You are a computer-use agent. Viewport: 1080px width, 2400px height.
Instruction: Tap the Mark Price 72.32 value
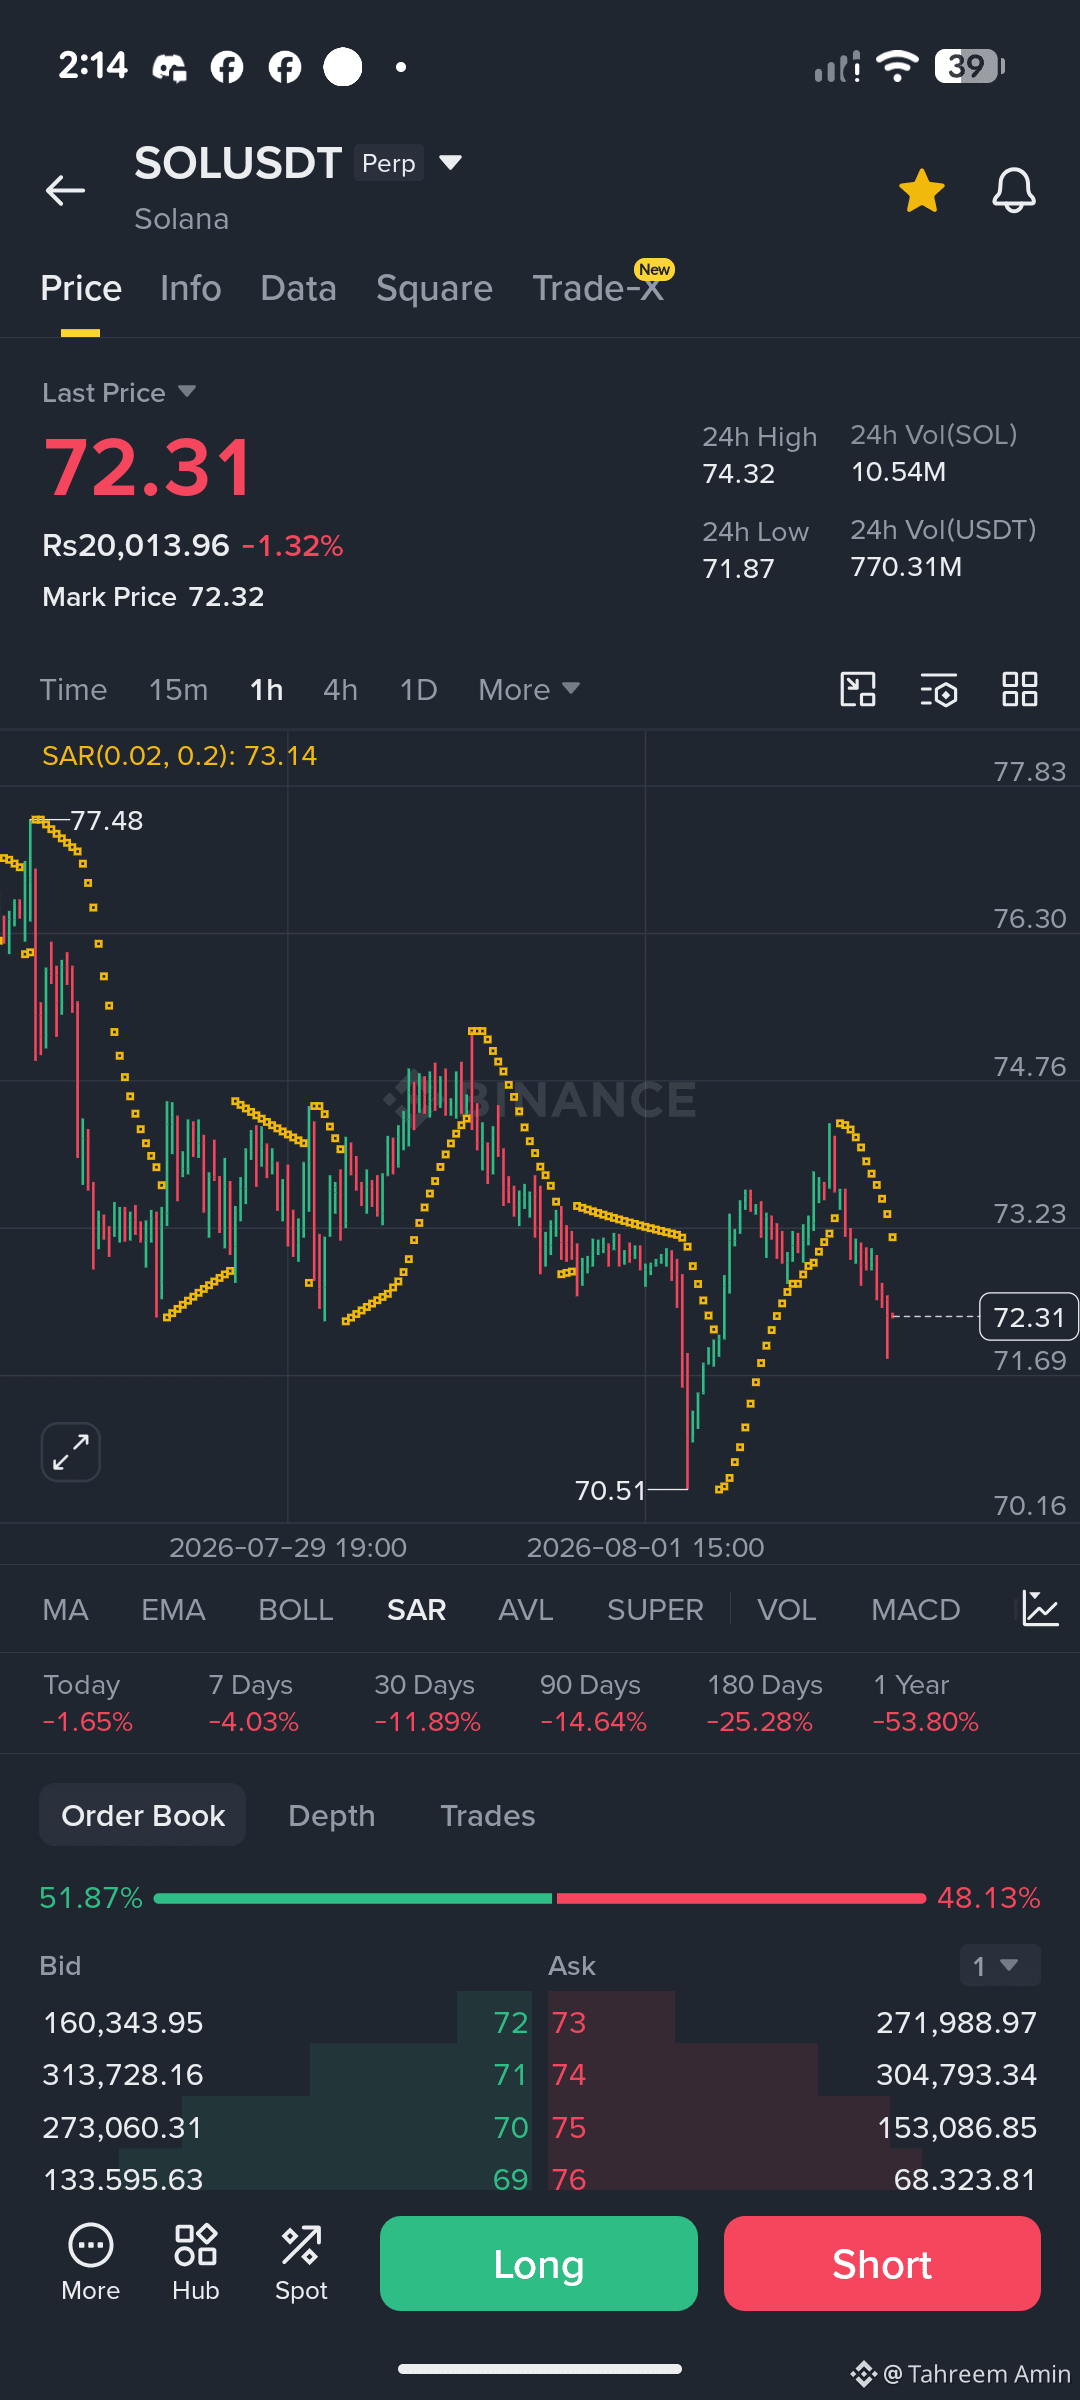pyautogui.click(x=153, y=596)
